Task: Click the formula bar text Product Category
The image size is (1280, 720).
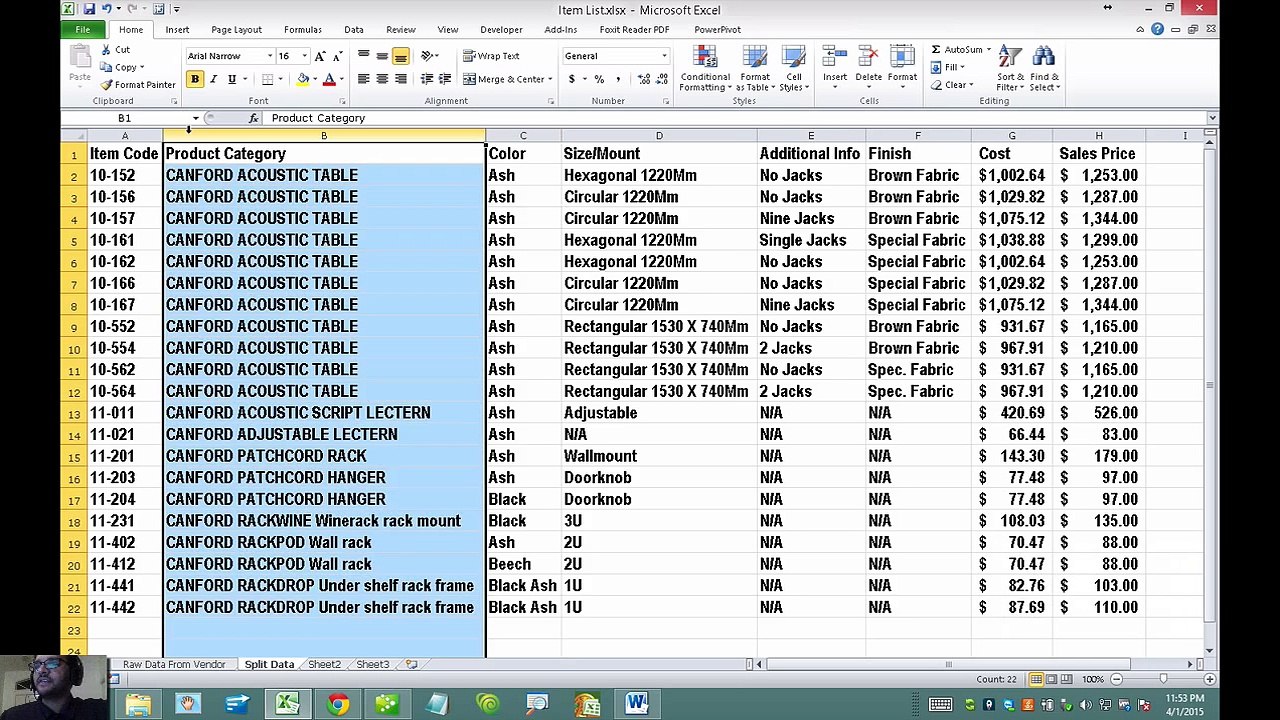Action: click(x=318, y=118)
